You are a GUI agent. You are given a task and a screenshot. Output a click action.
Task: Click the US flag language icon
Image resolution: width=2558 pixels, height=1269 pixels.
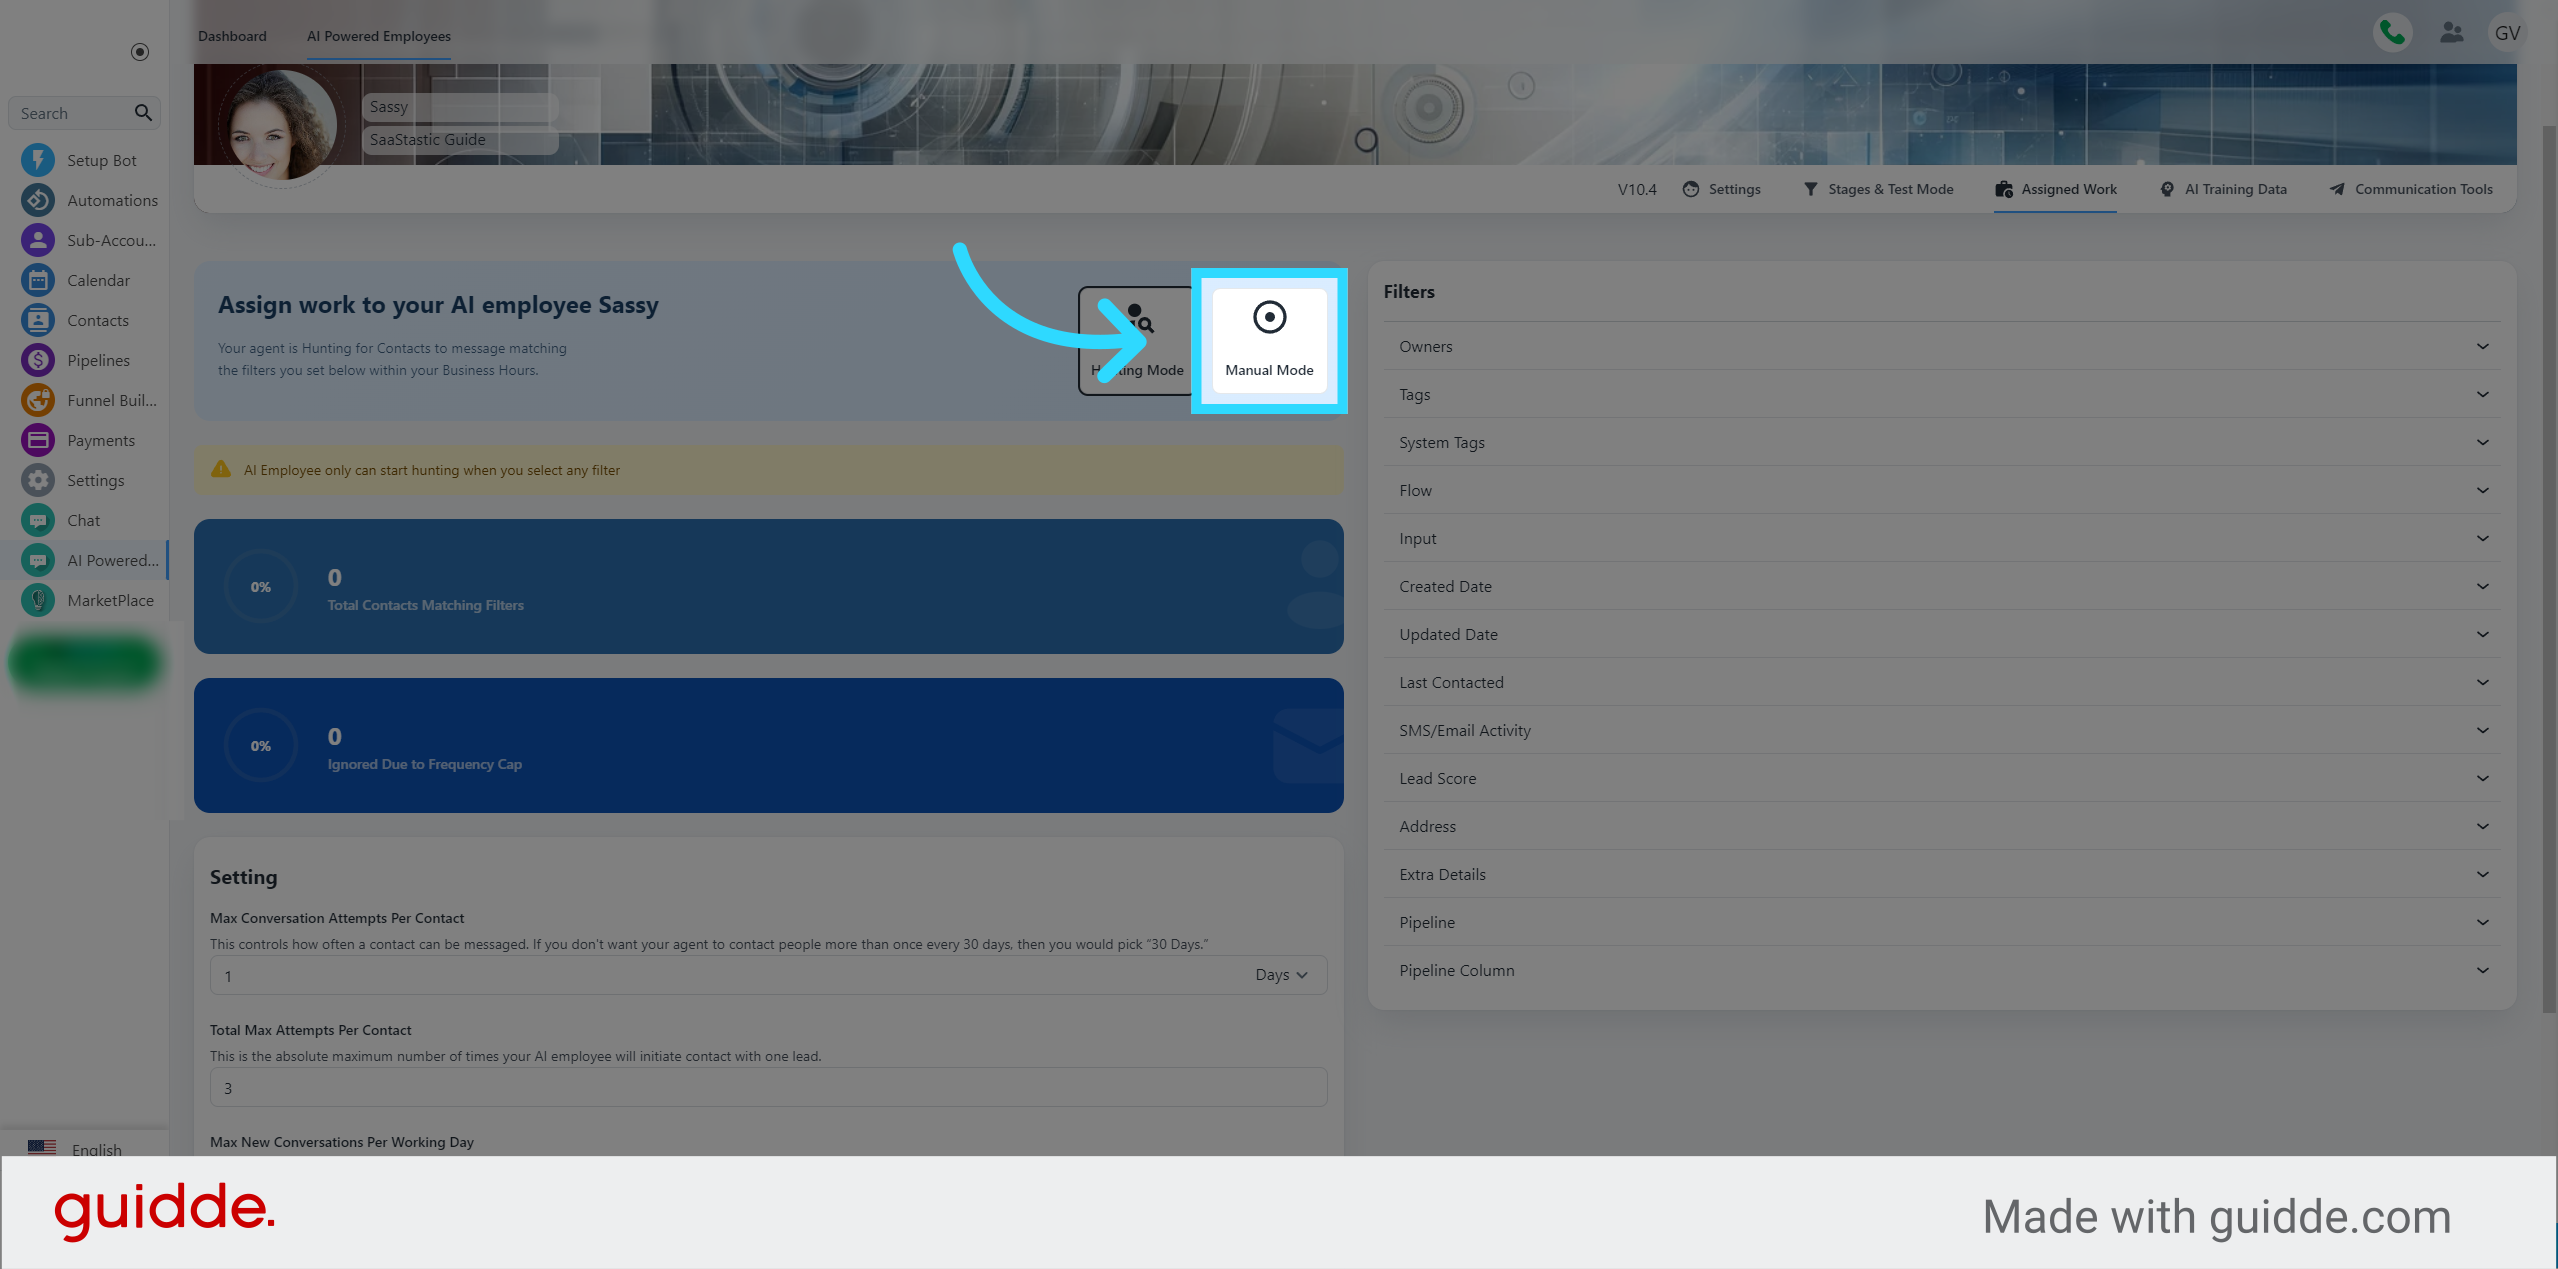click(x=42, y=1148)
